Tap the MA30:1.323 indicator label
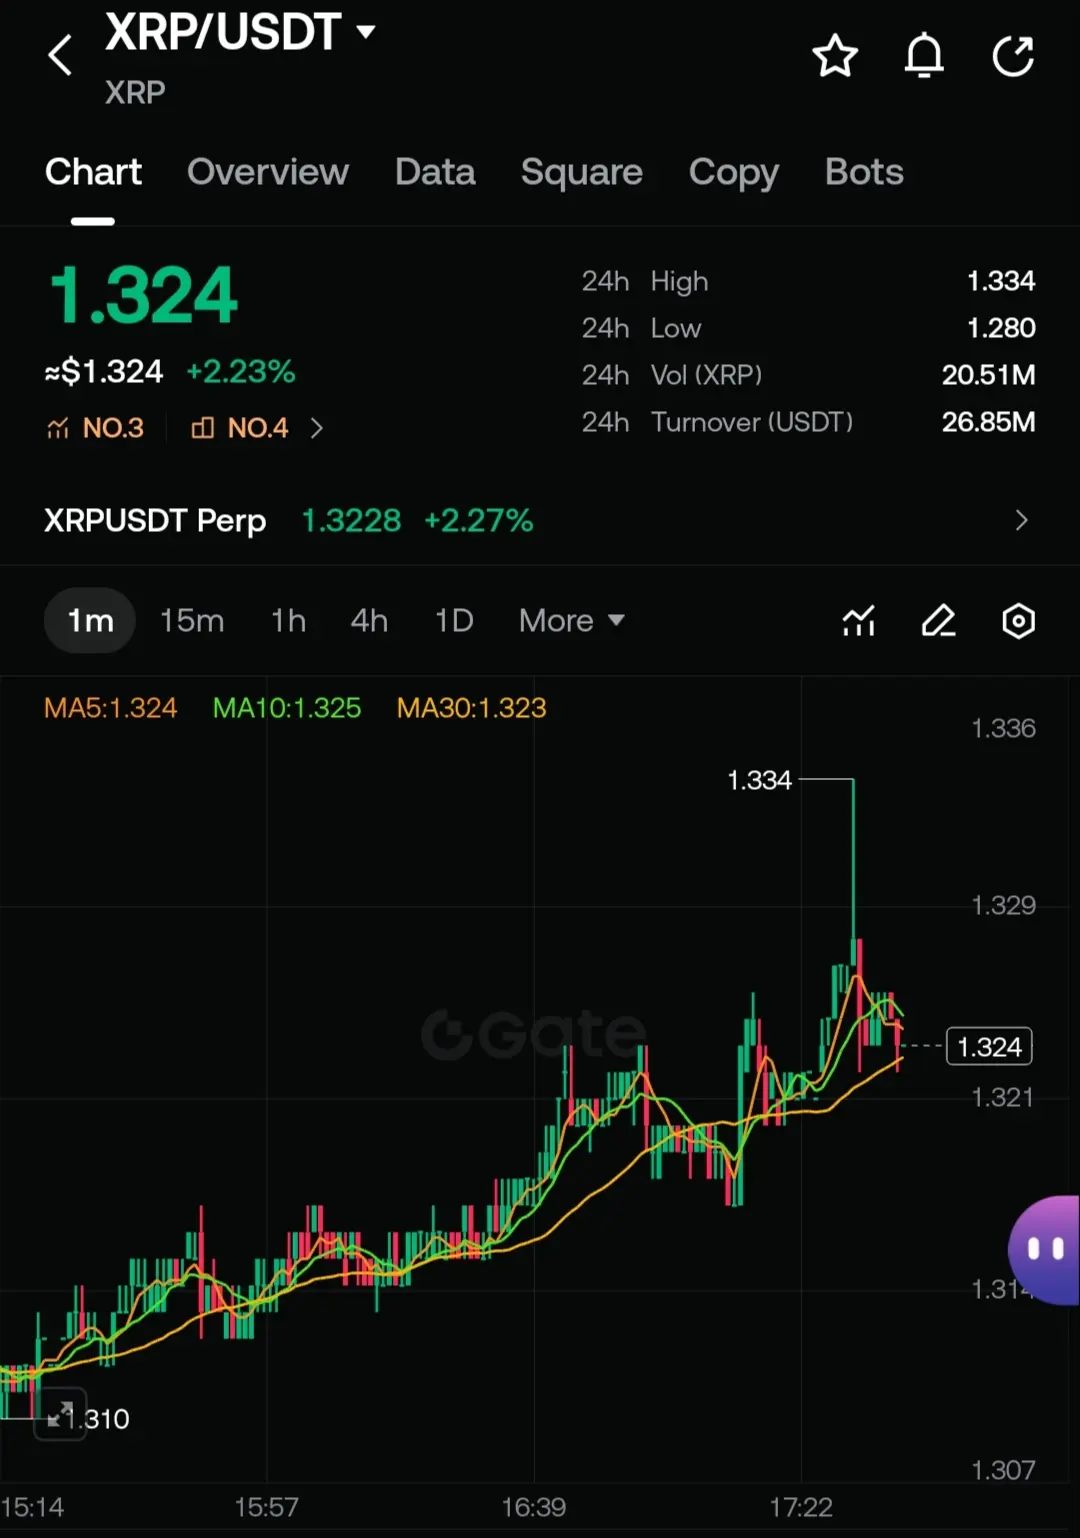This screenshot has height=1538, width=1080. (x=471, y=708)
